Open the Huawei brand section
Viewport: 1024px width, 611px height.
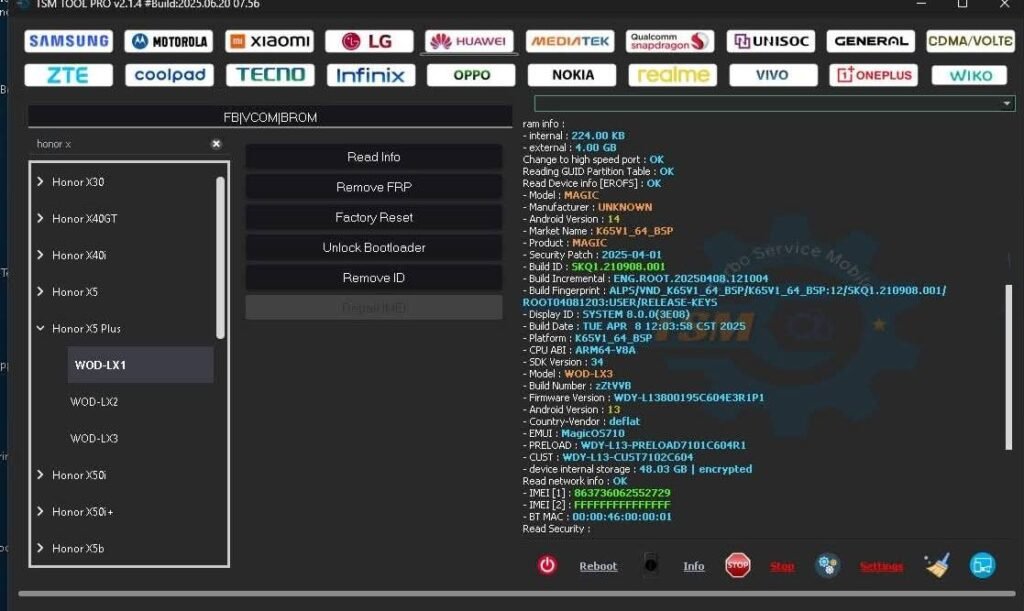point(469,41)
